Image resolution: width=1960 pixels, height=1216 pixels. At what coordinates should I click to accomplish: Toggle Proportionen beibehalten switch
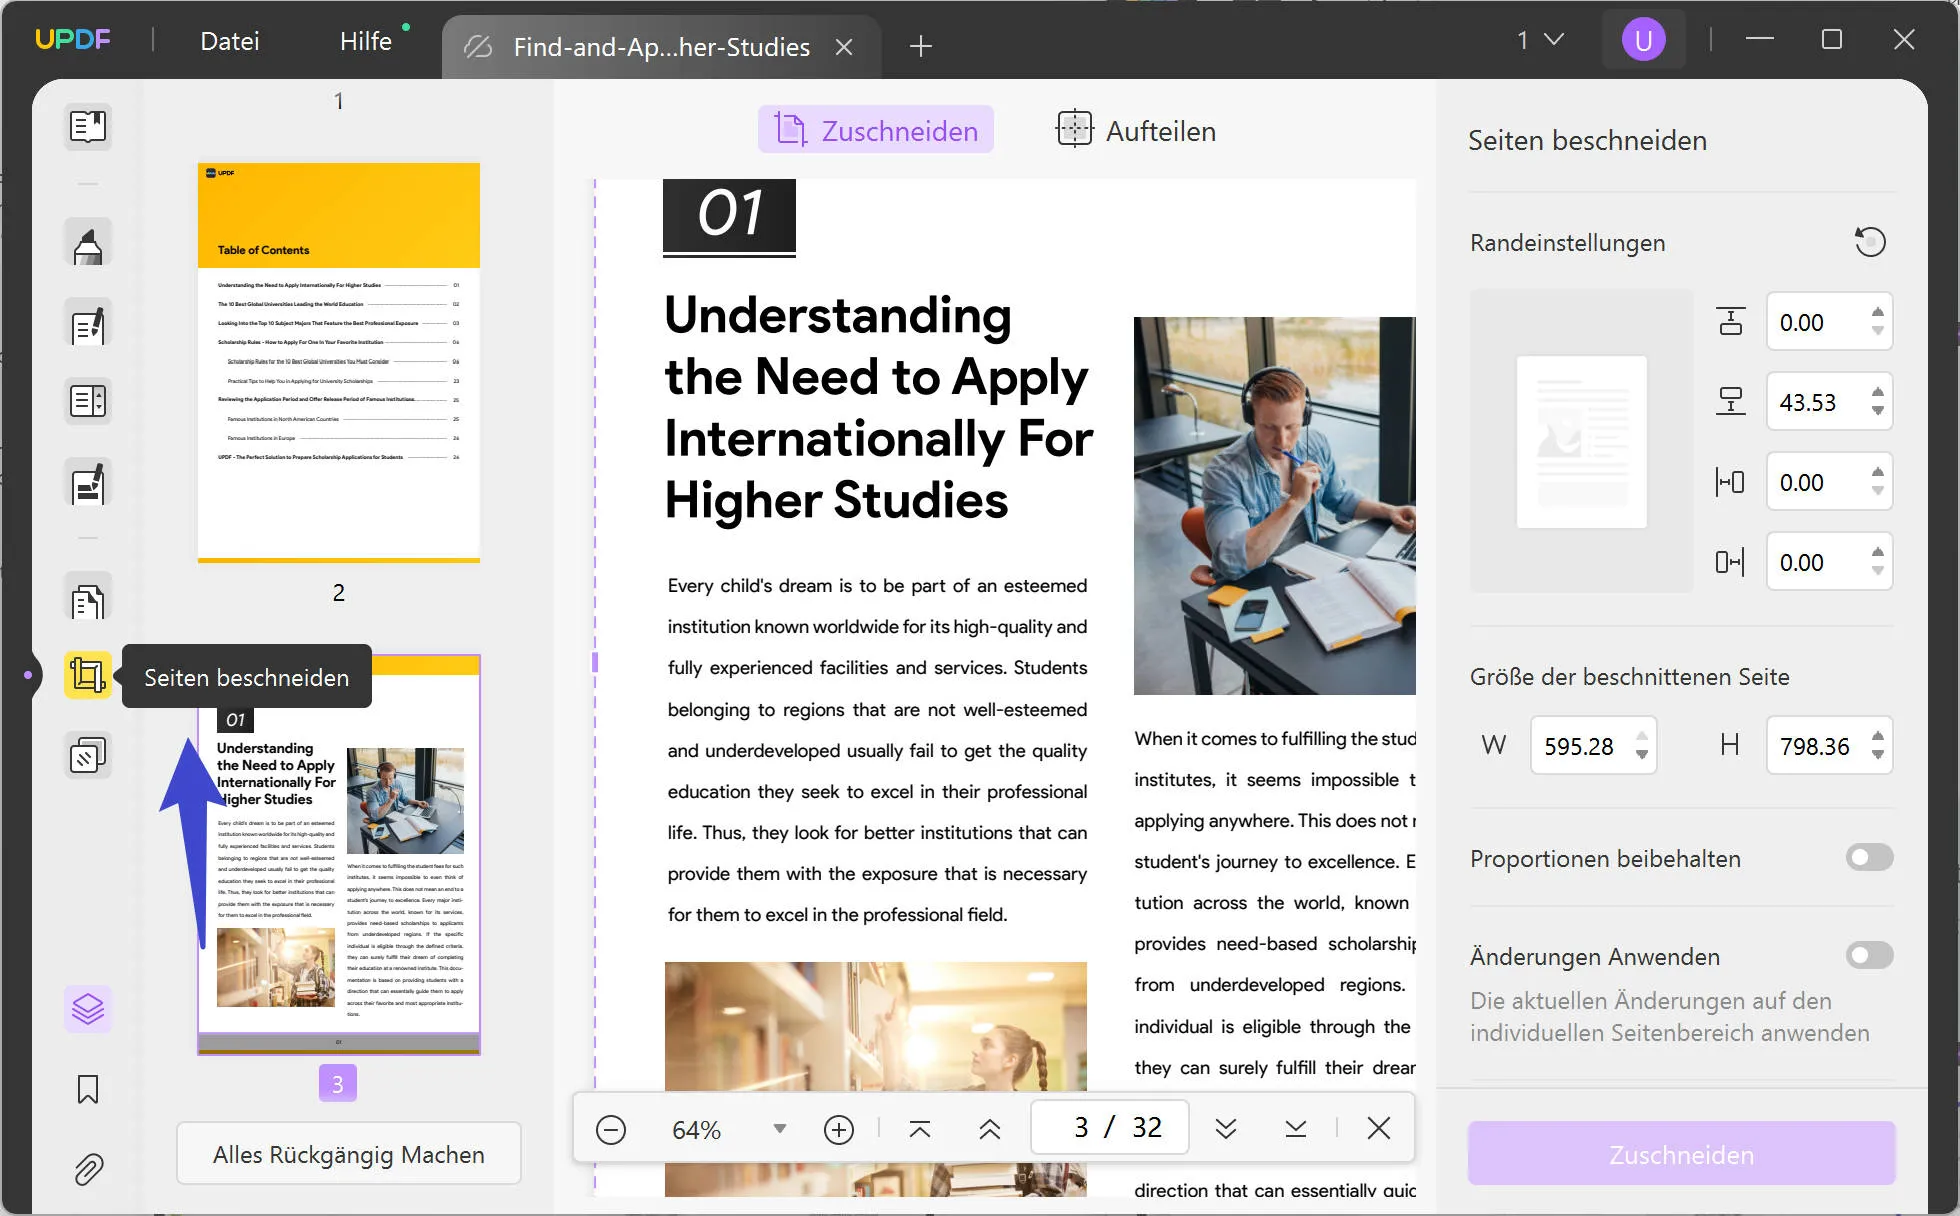click(1869, 858)
